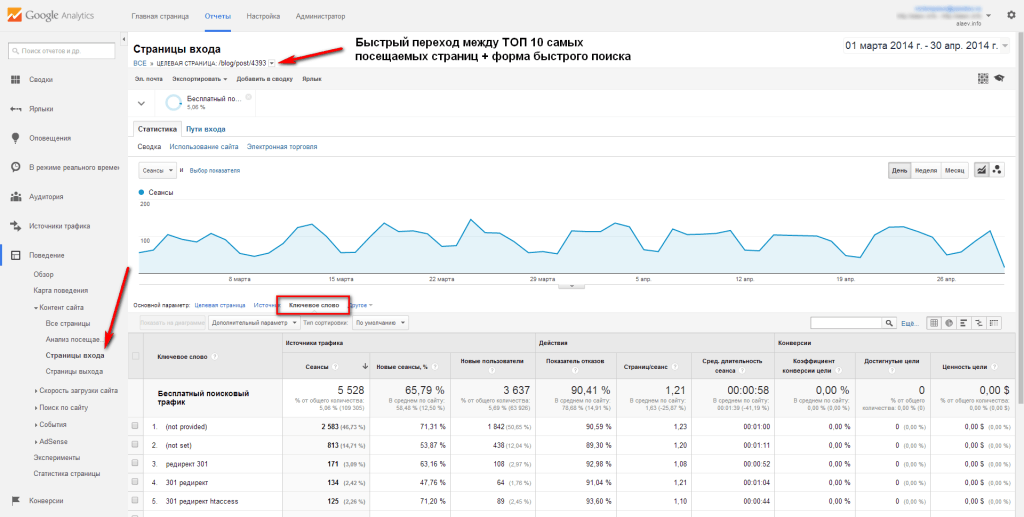This screenshot has height=517, width=1024.
Task: Open the Администратор top menu item
Action: [321, 17]
